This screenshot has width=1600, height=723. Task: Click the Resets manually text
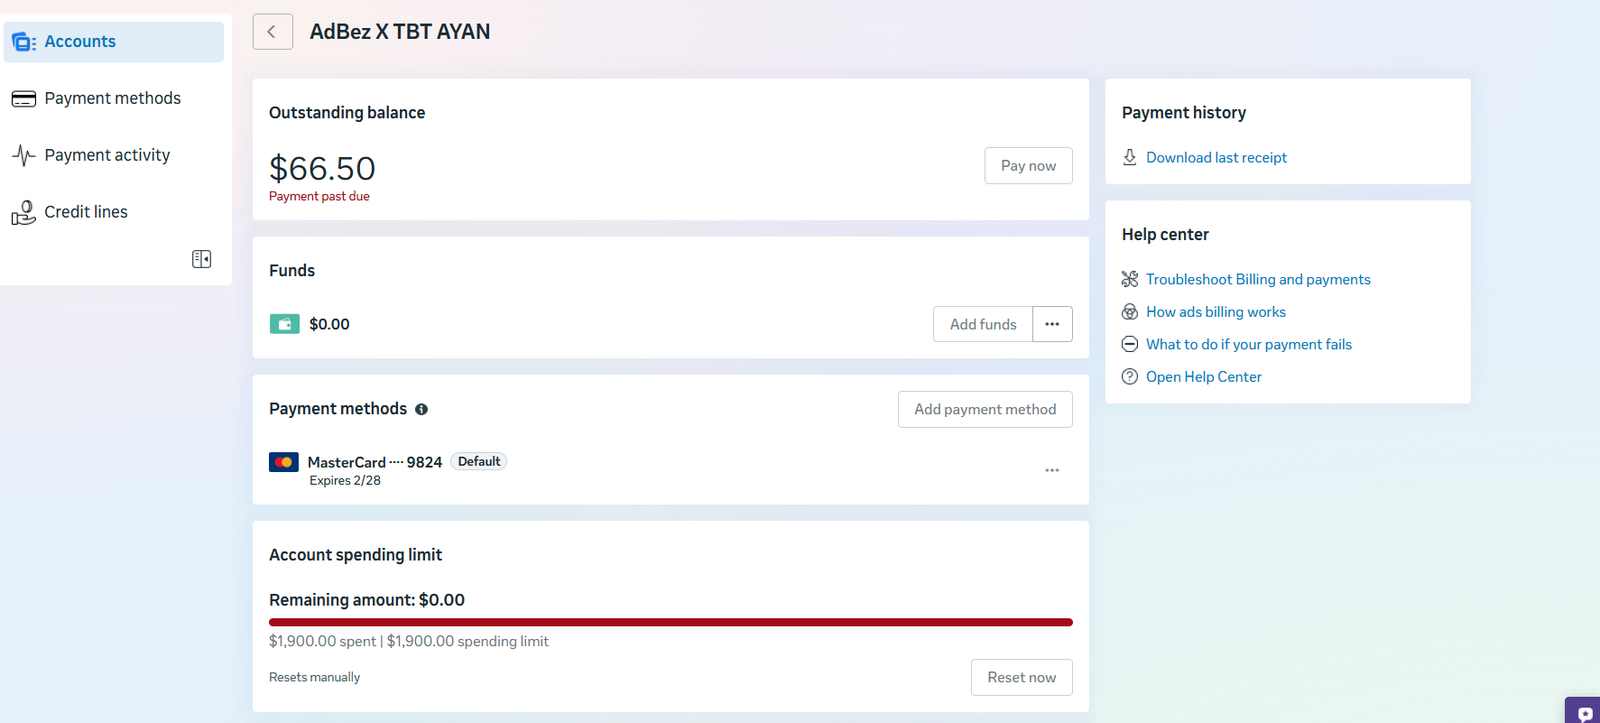point(314,678)
